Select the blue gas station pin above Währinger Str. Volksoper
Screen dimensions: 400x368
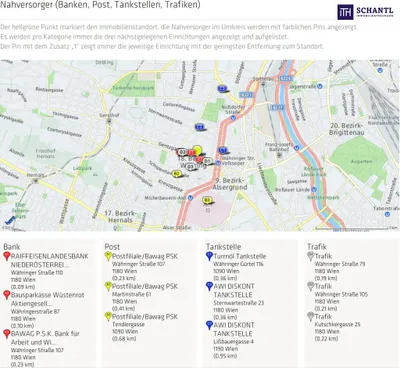223,150
